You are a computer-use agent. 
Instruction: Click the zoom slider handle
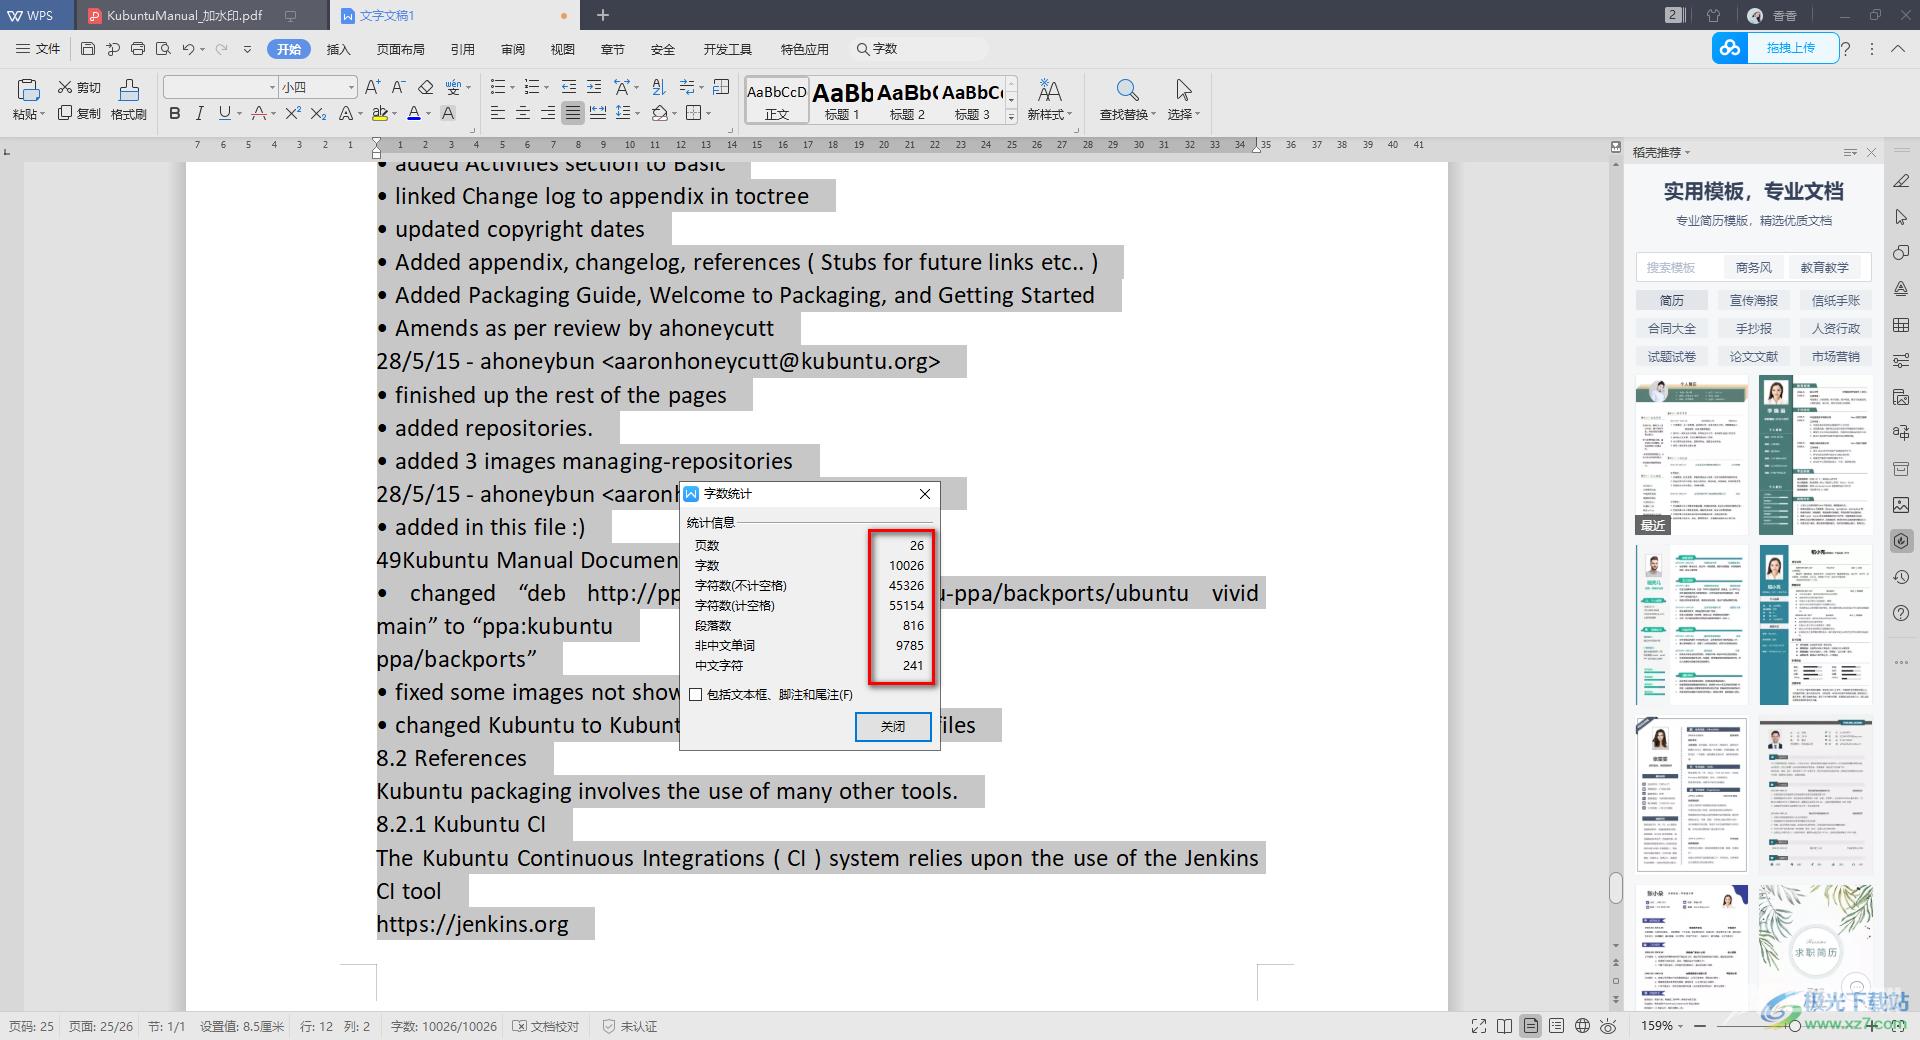coord(1795,1026)
